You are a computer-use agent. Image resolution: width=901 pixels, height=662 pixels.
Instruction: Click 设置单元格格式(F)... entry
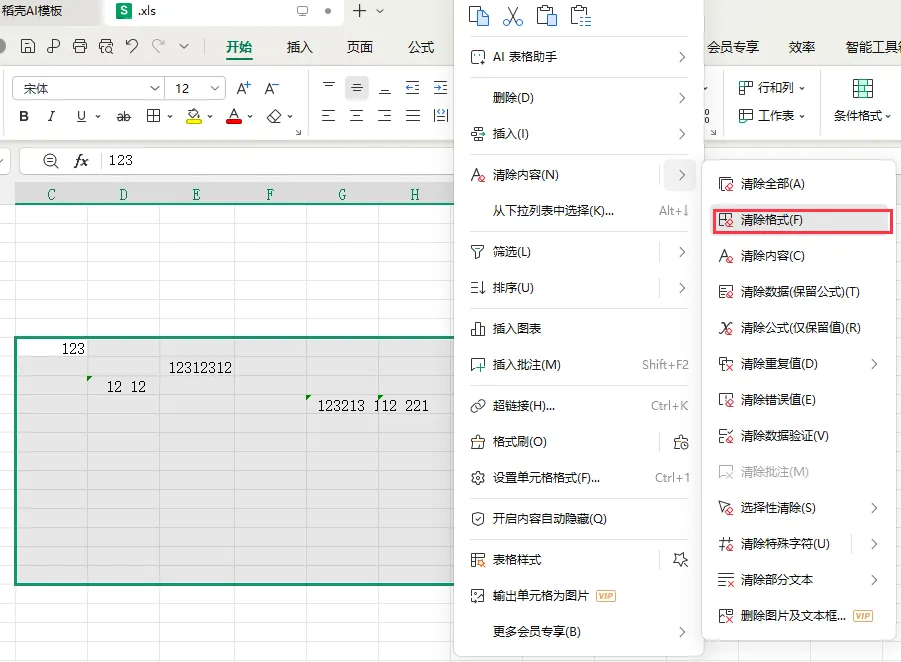pos(579,478)
